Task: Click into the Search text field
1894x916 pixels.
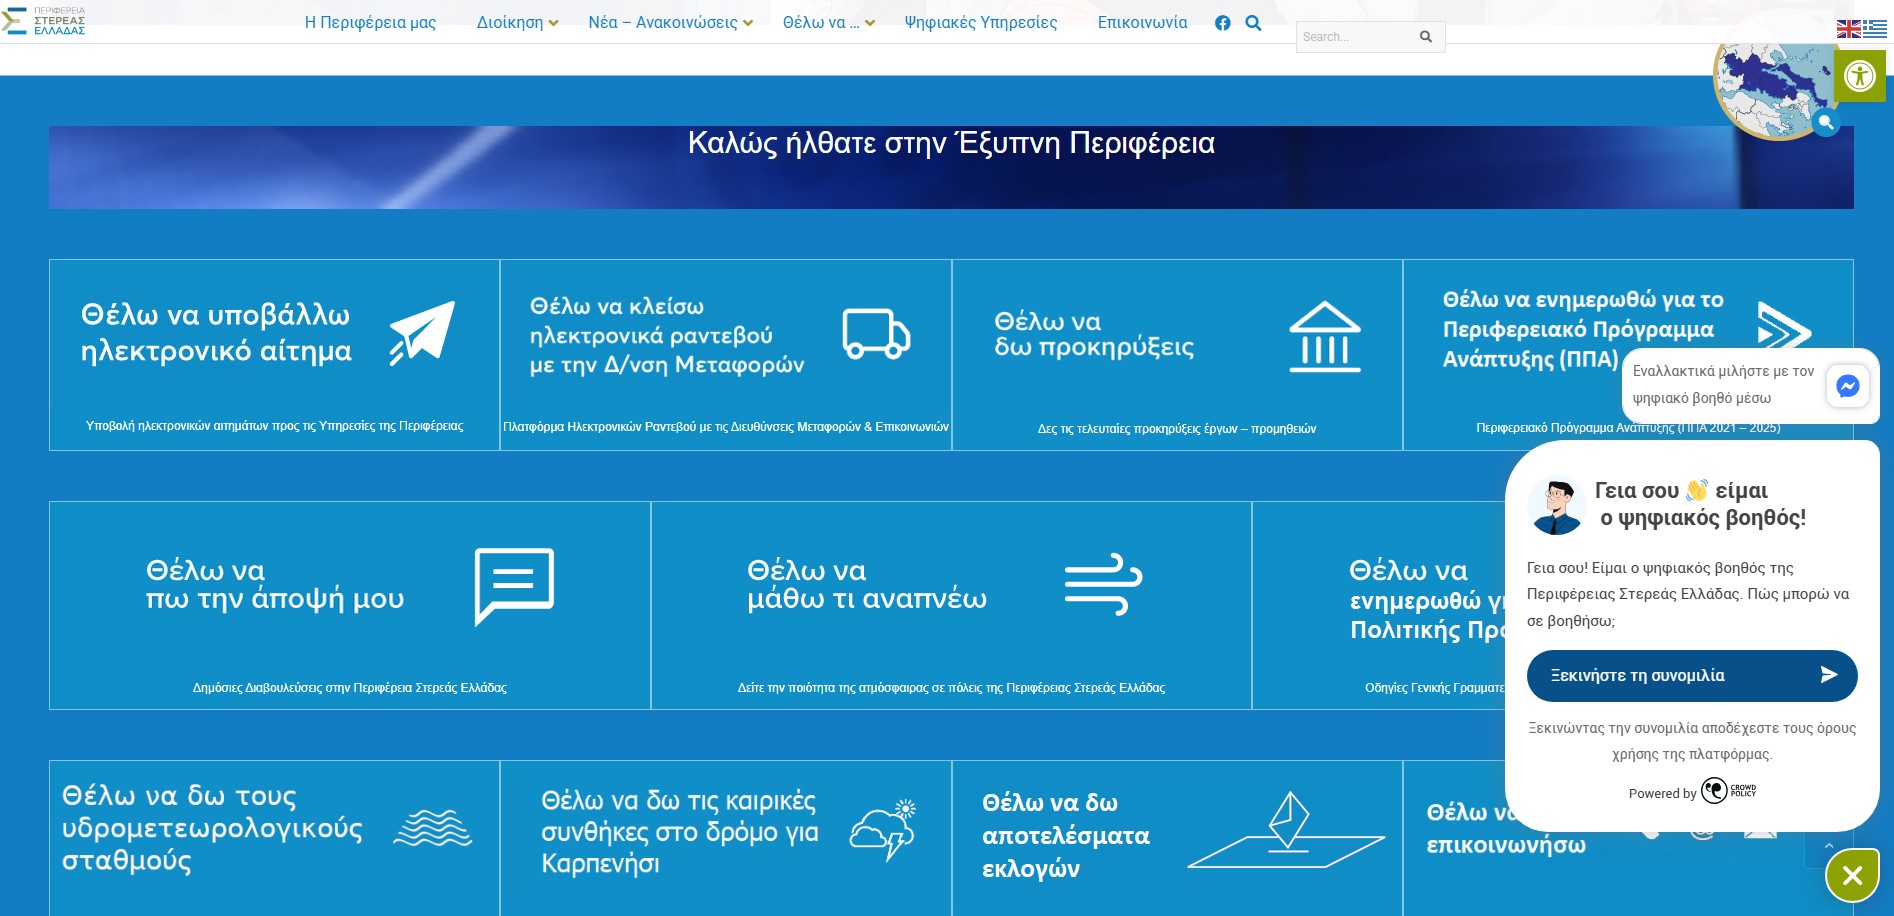Action: 1355,37
